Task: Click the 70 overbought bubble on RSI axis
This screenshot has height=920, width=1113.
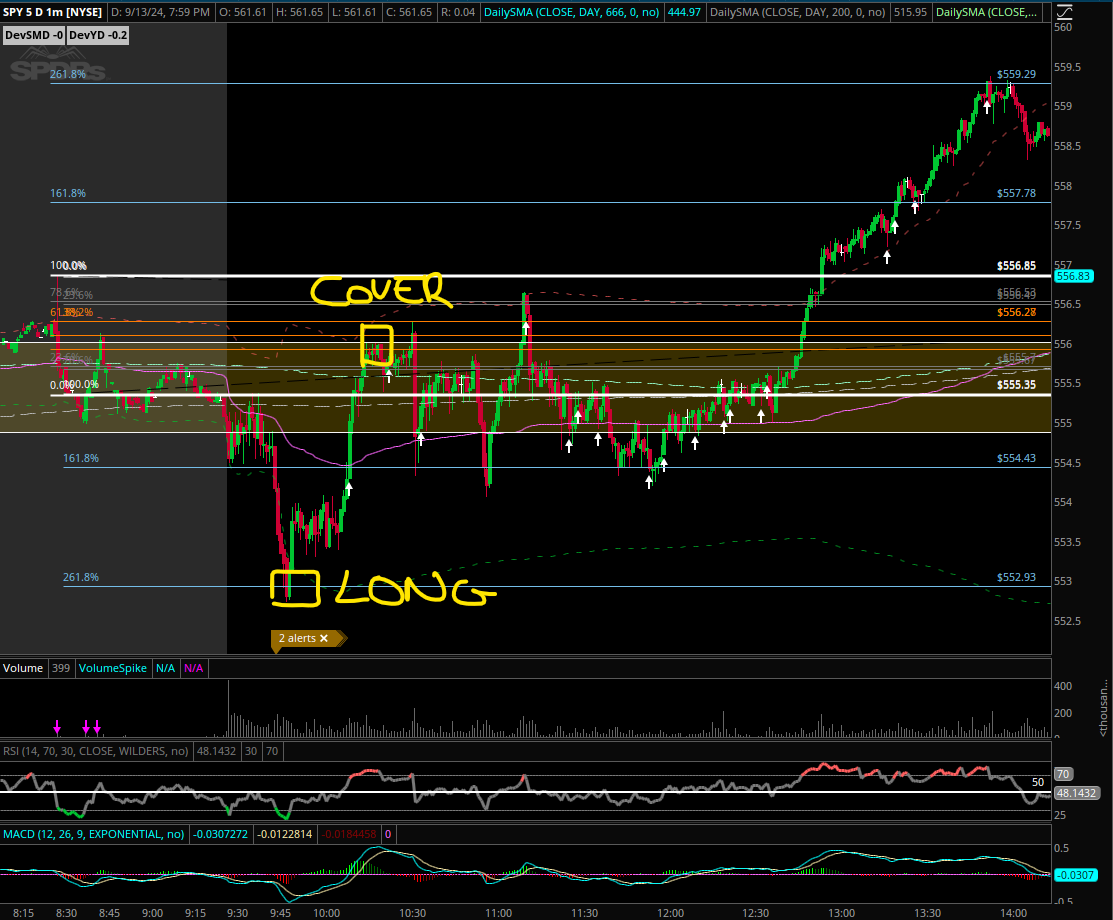Action: tap(1063, 774)
